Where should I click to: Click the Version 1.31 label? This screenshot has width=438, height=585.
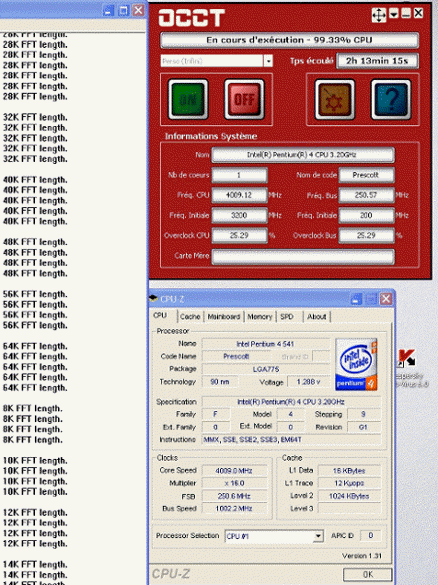click(362, 556)
